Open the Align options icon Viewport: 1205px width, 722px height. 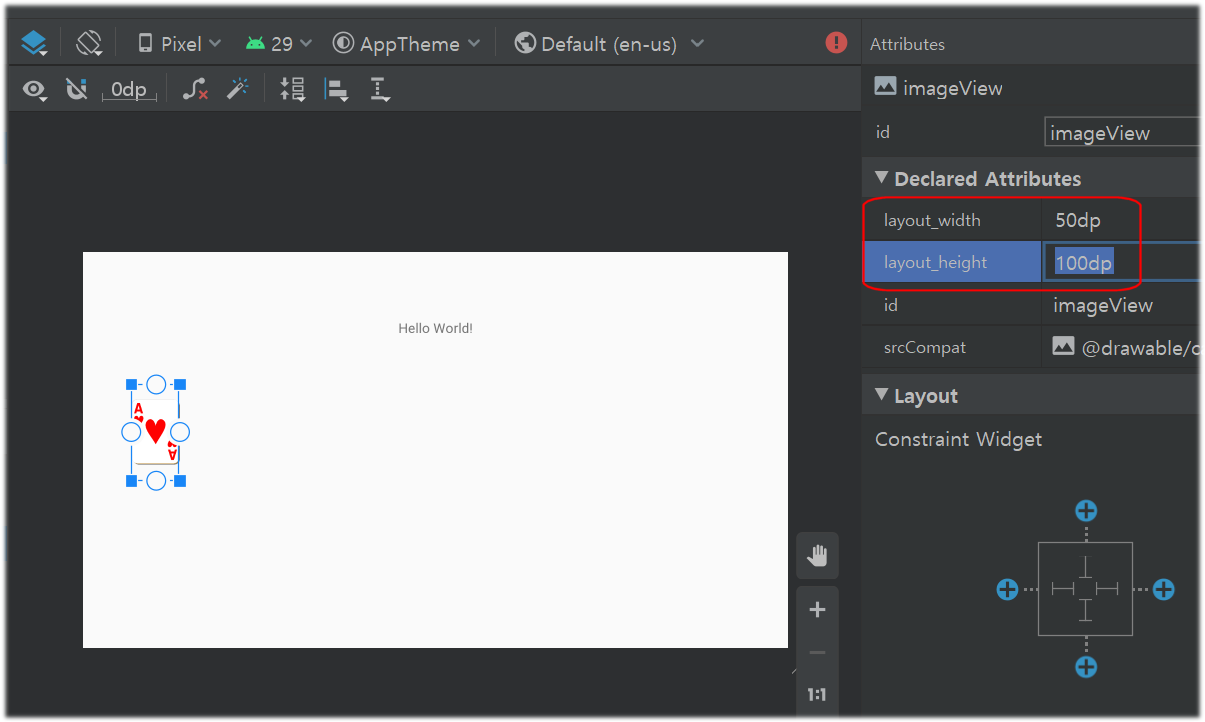coord(336,89)
